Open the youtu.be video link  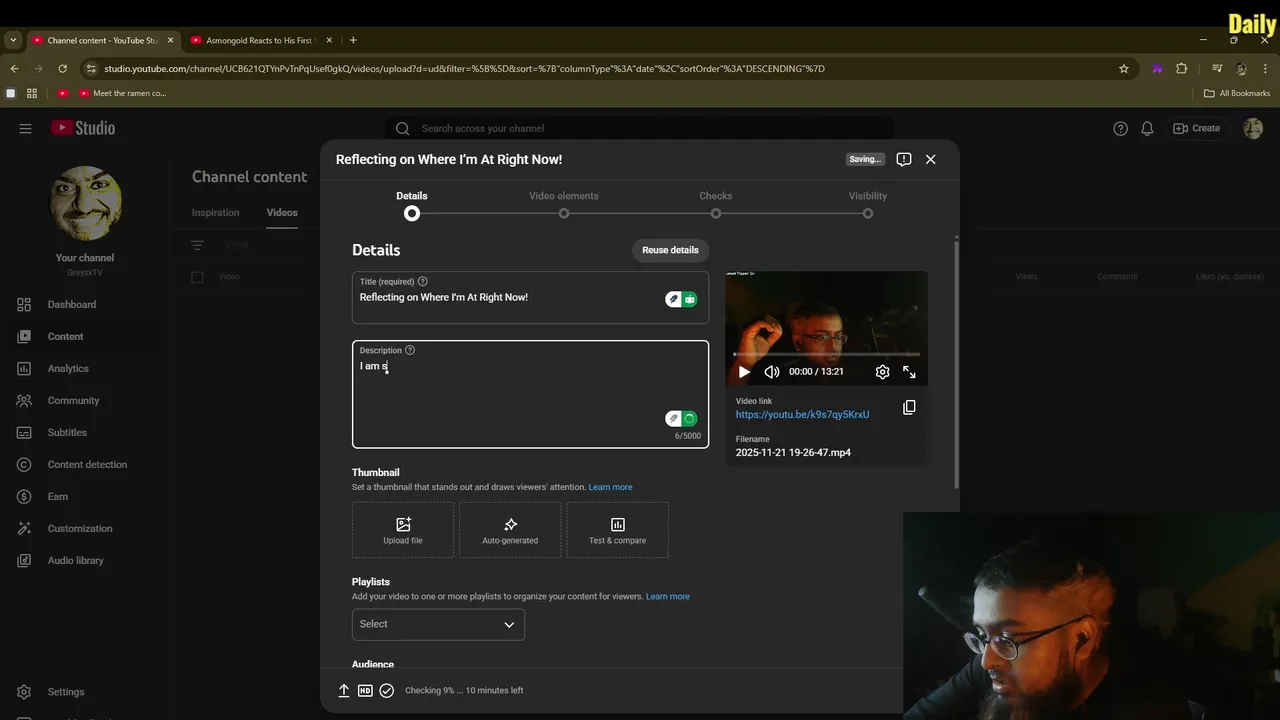(x=802, y=414)
